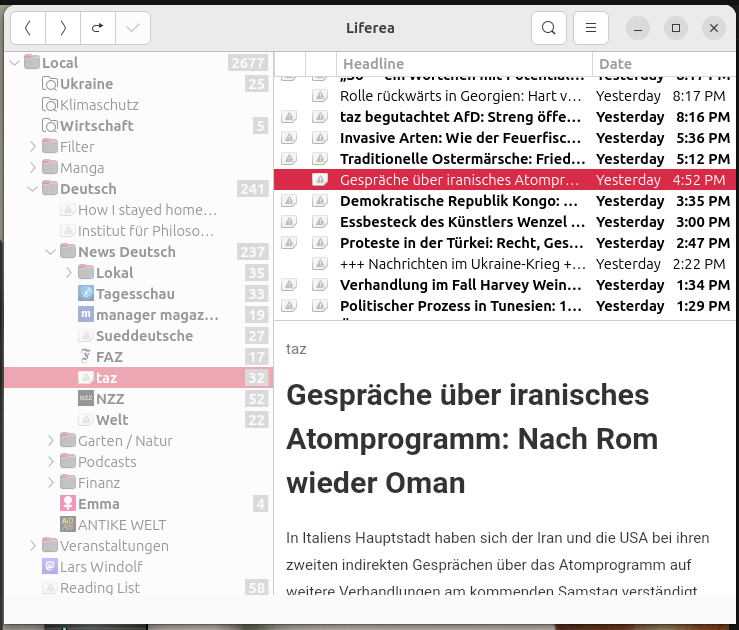Open the manager magazin feed

point(139,315)
